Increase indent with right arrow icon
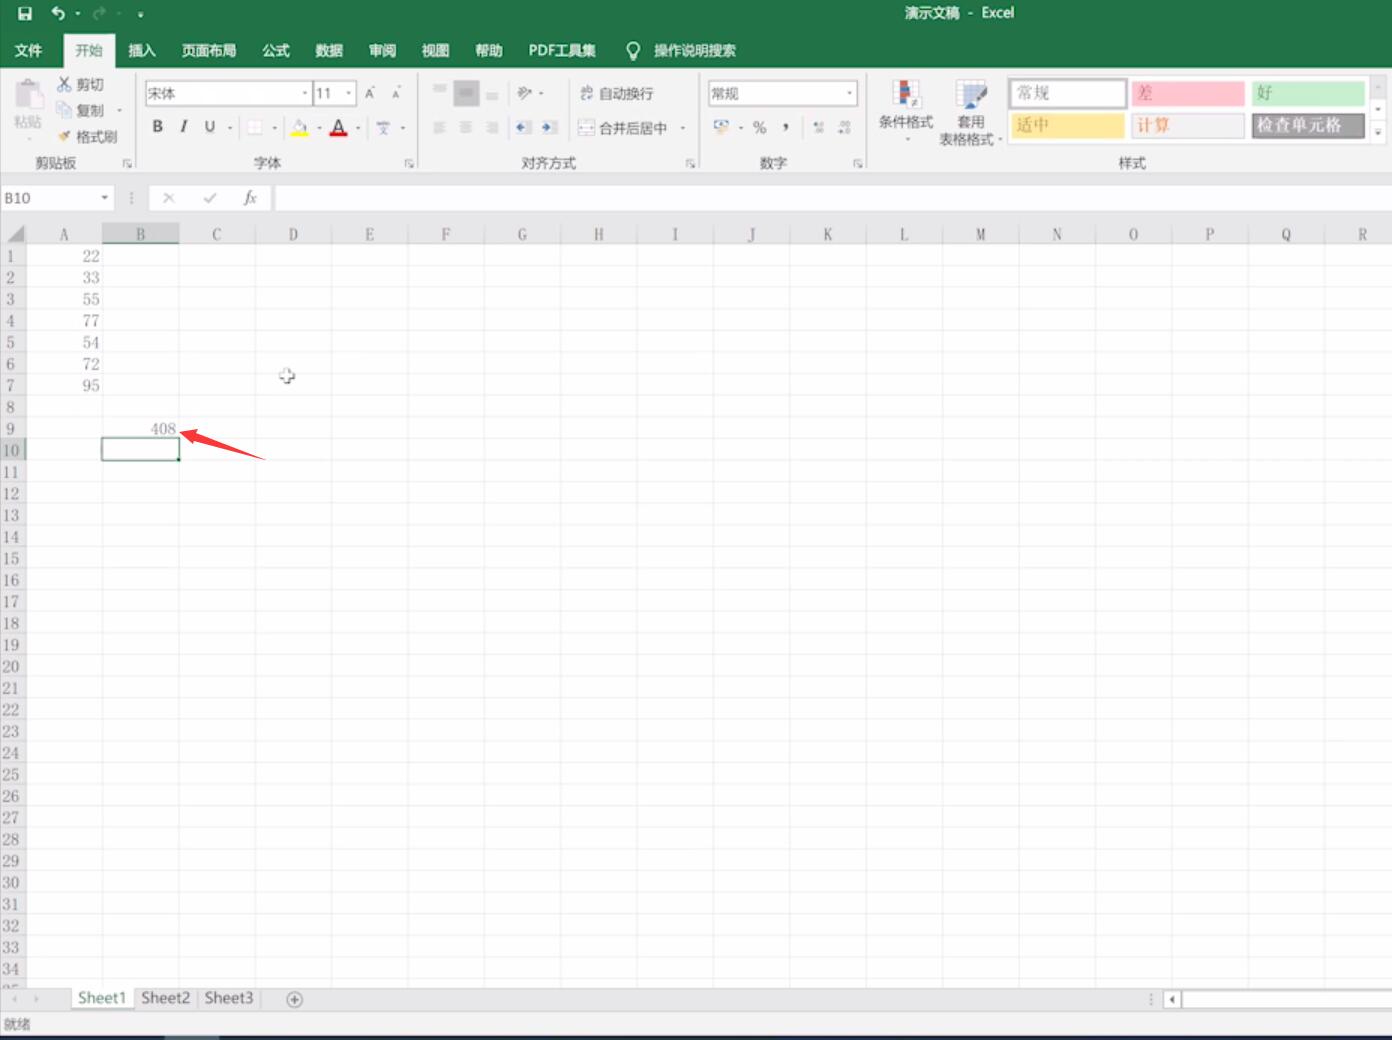 click(x=548, y=127)
